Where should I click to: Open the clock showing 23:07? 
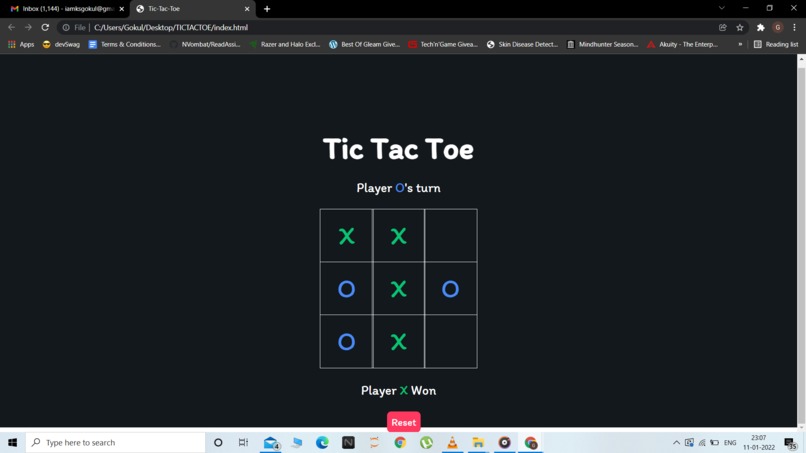pyautogui.click(x=759, y=442)
